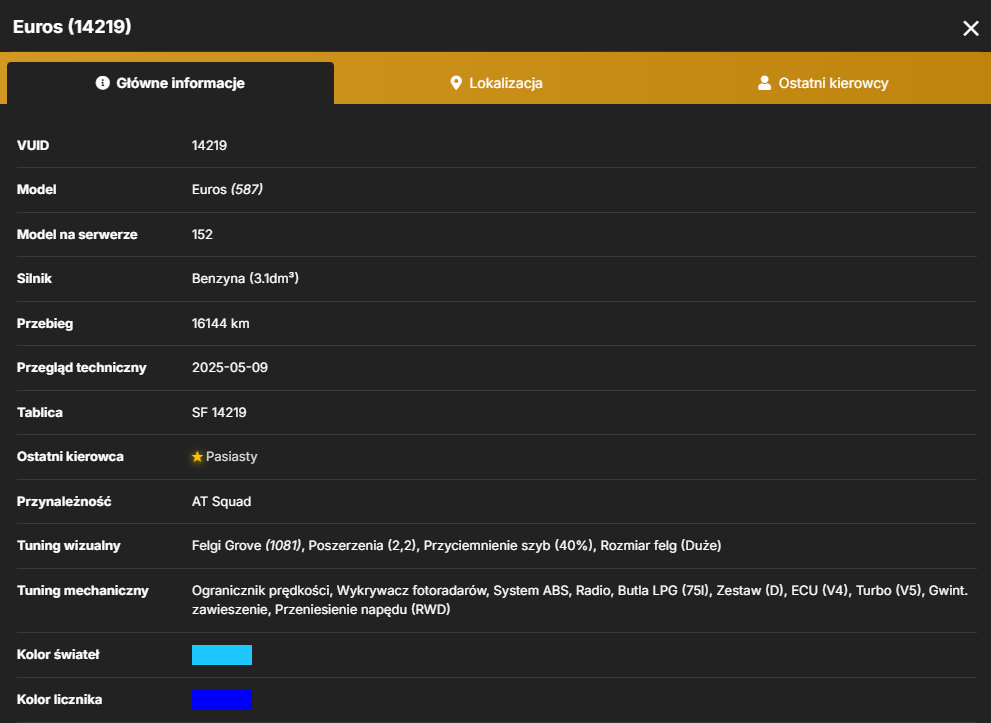Click the affiliation AT Squad
The width and height of the screenshot is (991, 723).
click(221, 501)
